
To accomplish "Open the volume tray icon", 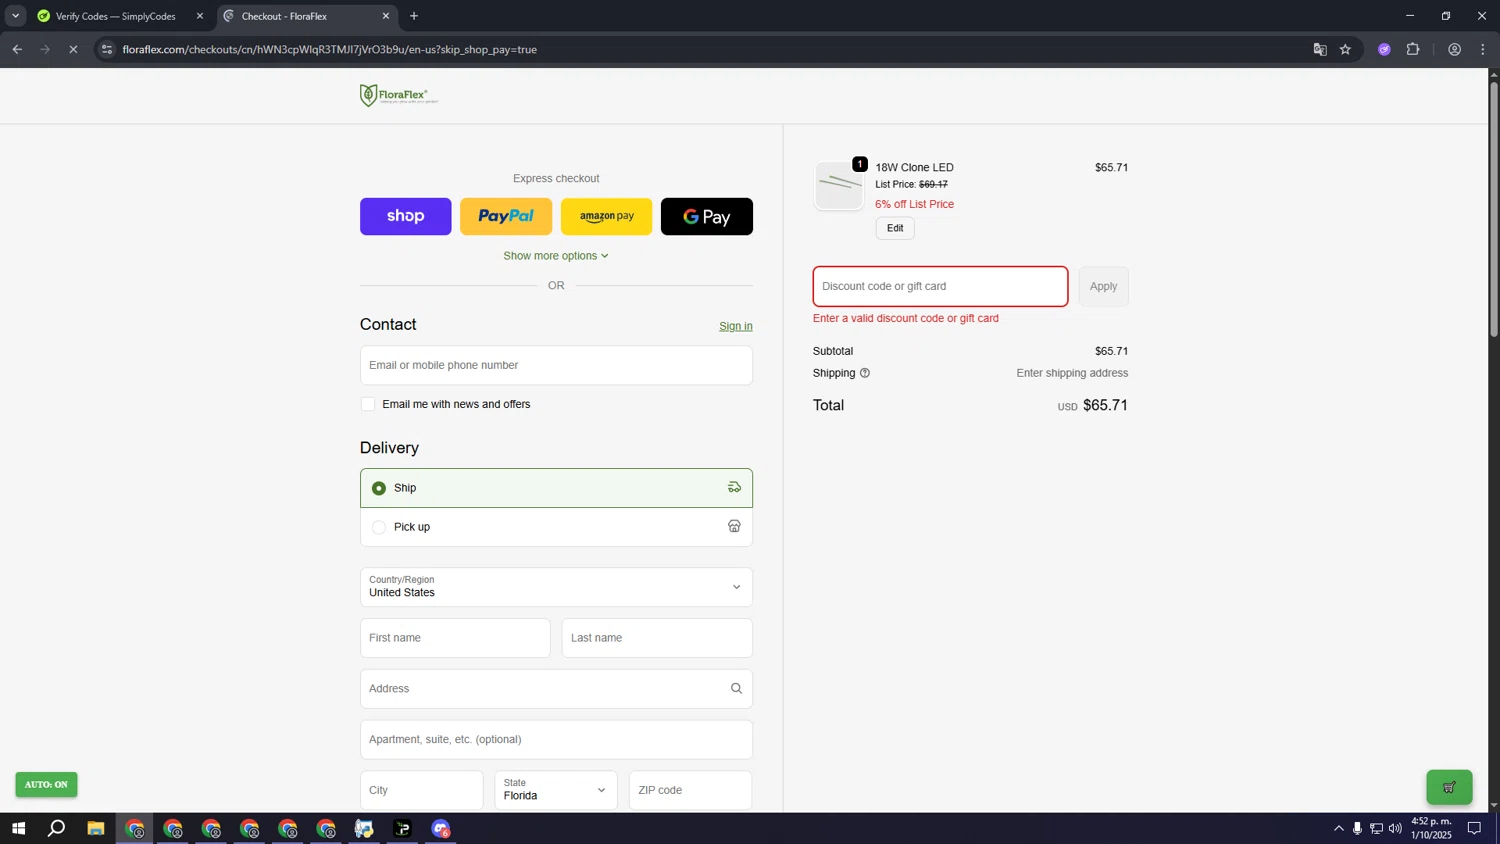I will coord(1395,828).
